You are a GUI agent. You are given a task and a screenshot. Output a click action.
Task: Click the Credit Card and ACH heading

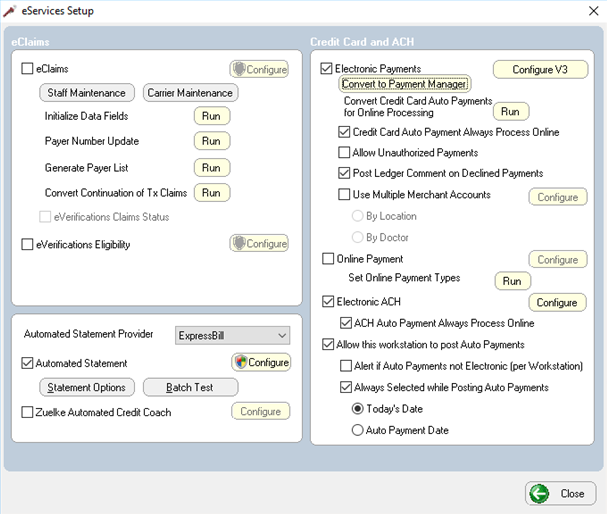362,42
